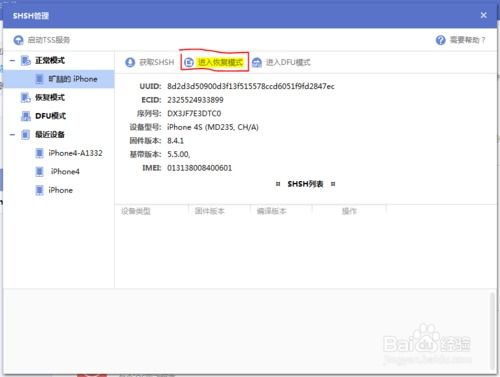Select the 恢复模式 tree item
Screen dimensions: 500x377
tap(50, 98)
